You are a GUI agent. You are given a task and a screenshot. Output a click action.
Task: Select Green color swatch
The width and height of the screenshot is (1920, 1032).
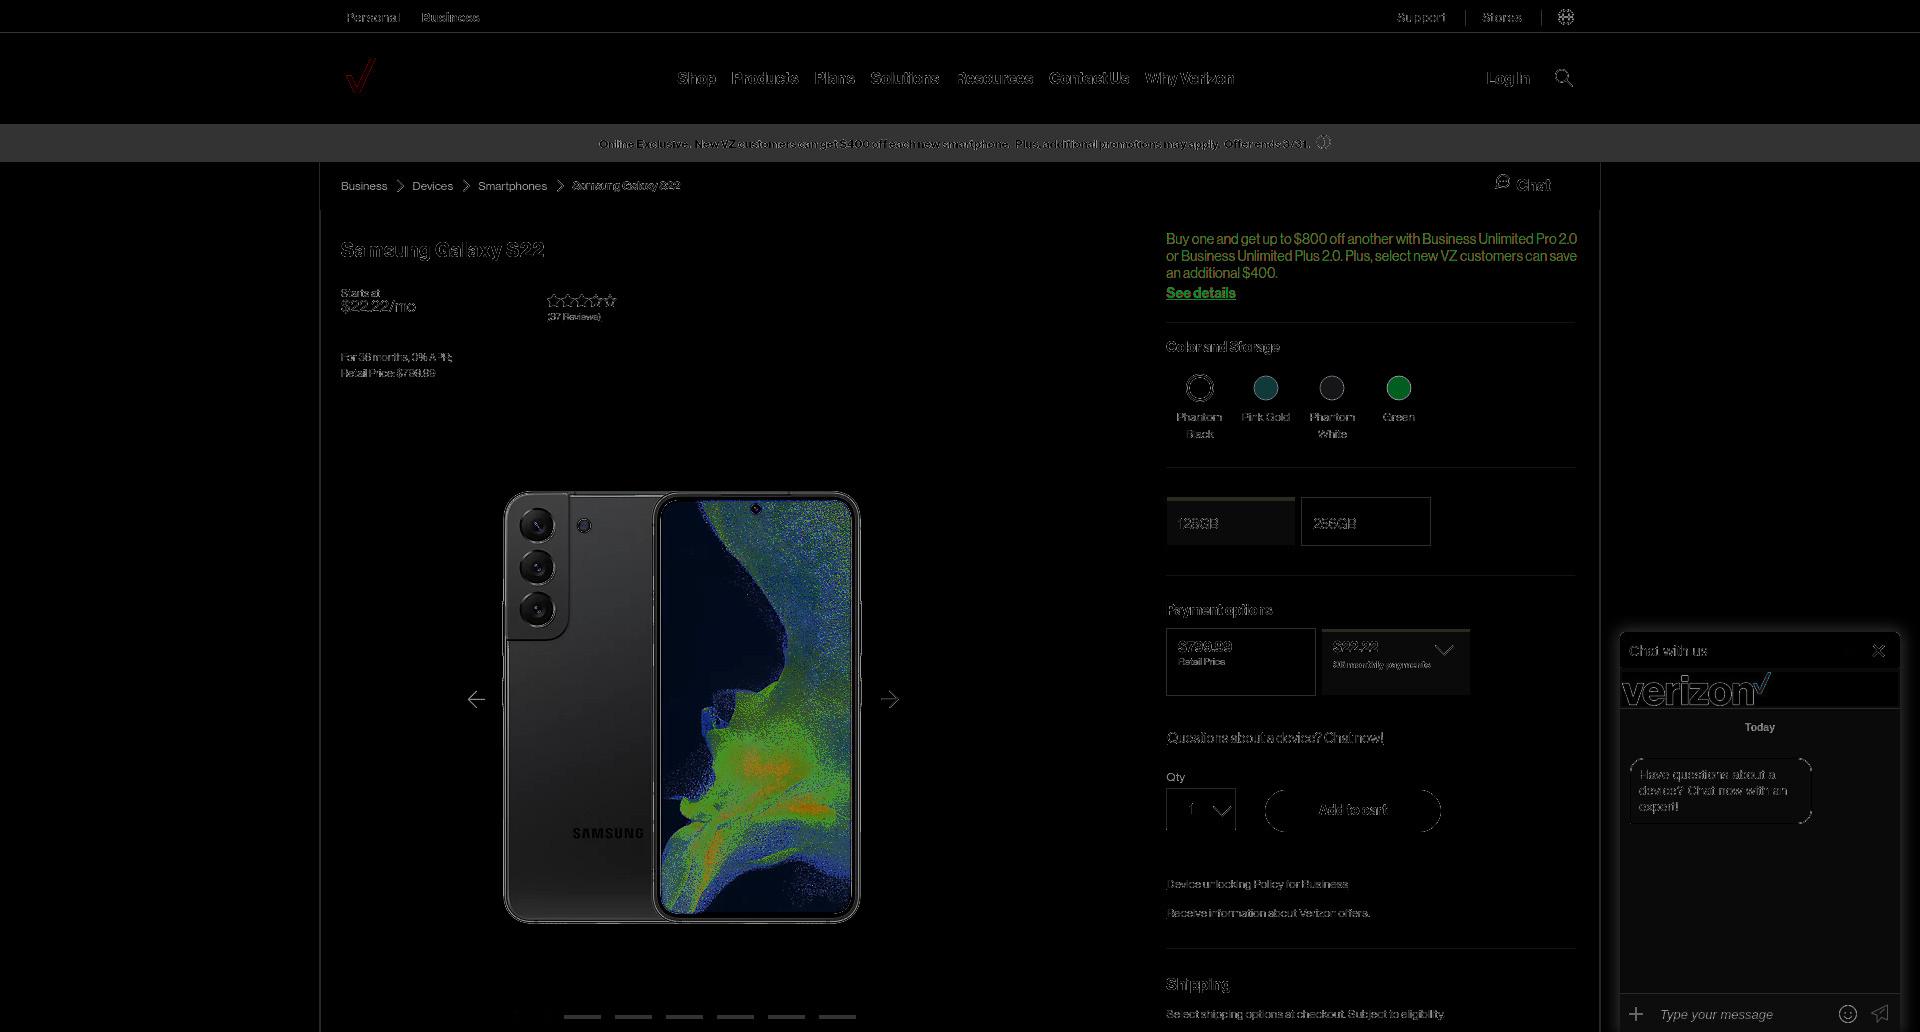[1399, 388]
